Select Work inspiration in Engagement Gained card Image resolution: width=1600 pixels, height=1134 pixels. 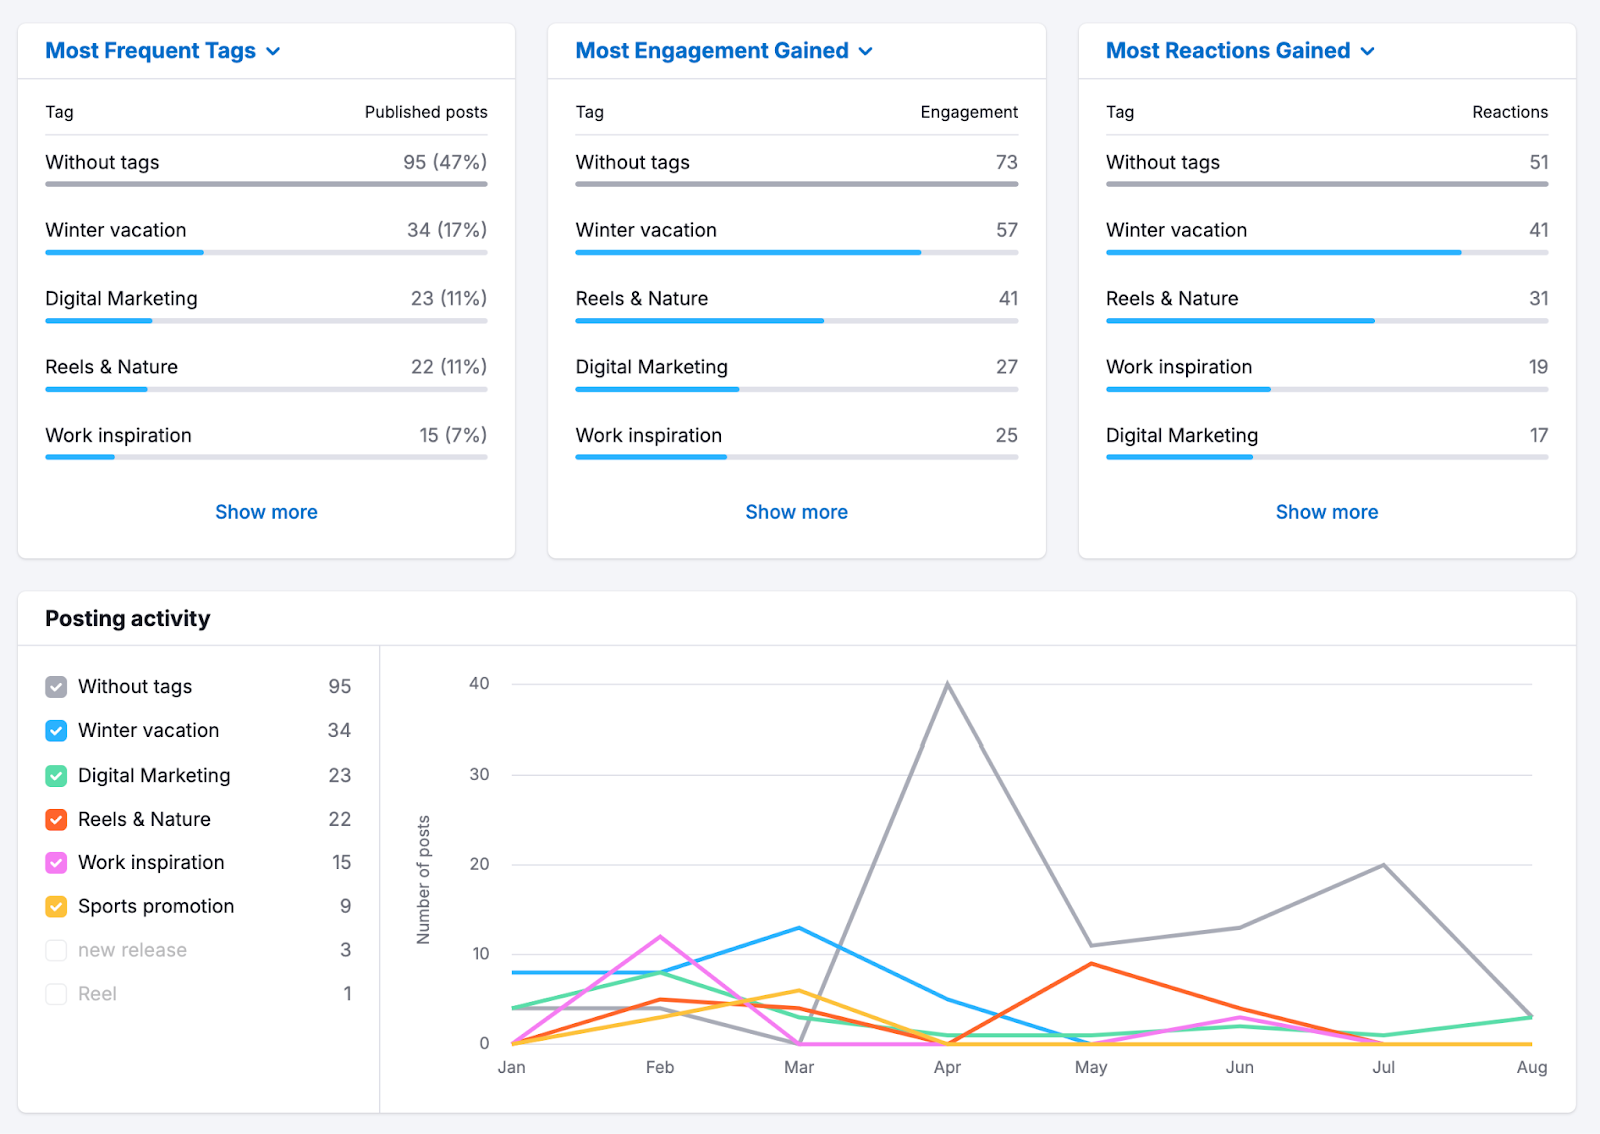796,441
